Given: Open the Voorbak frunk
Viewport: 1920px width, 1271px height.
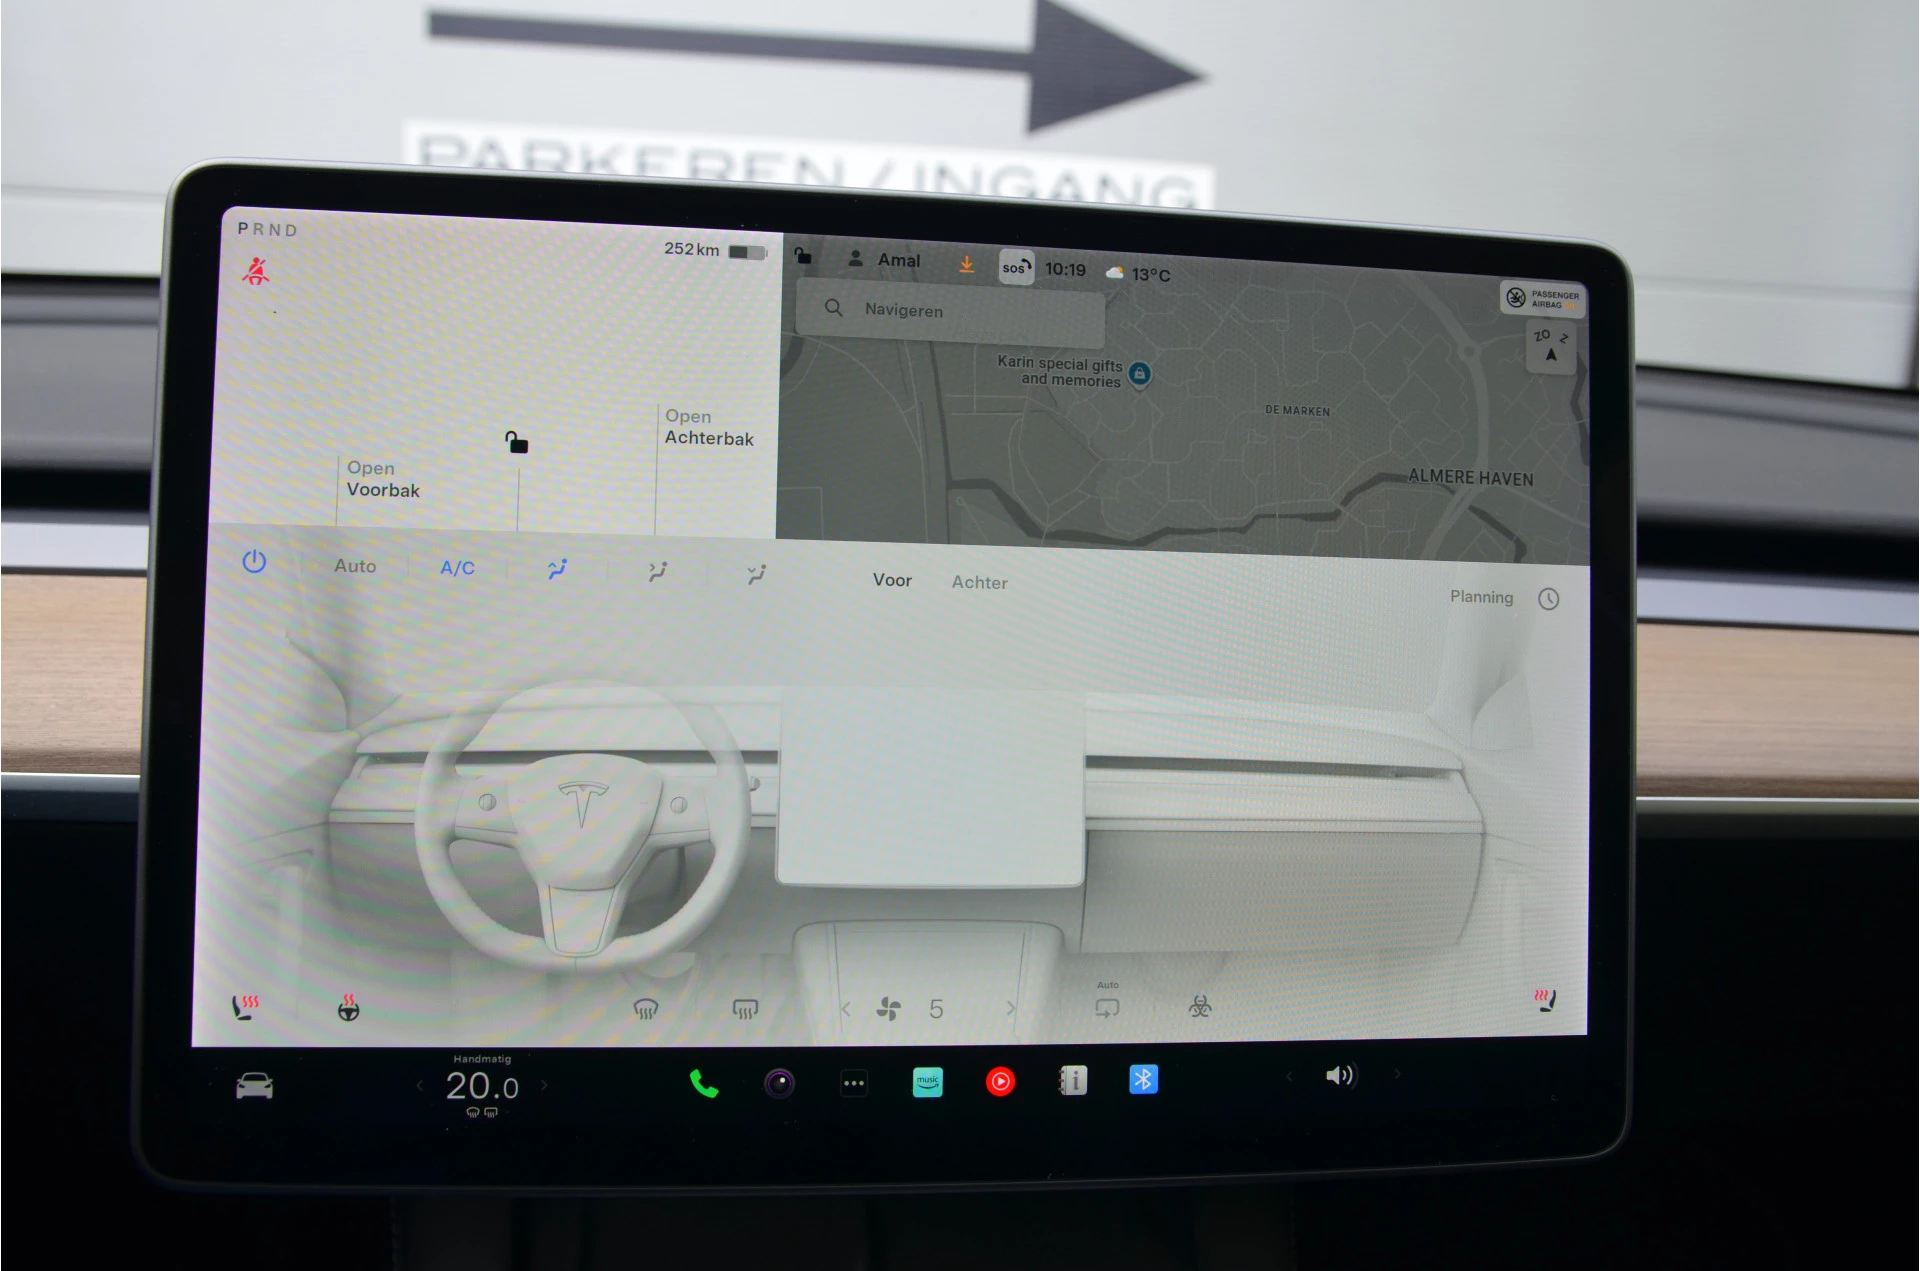Looking at the screenshot, I should coord(382,479).
